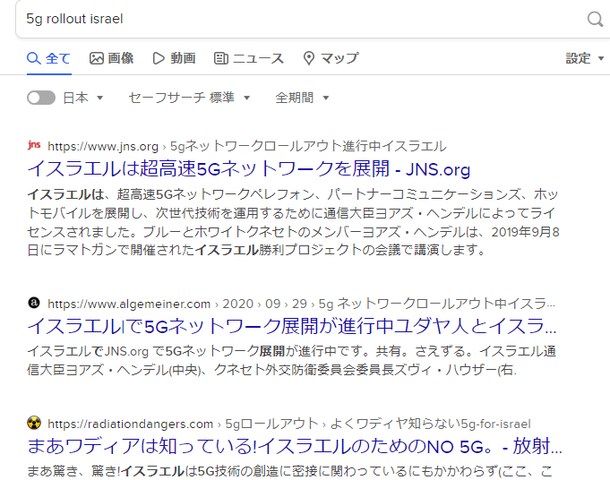Click the algemeiner result snippet text

coord(292,360)
